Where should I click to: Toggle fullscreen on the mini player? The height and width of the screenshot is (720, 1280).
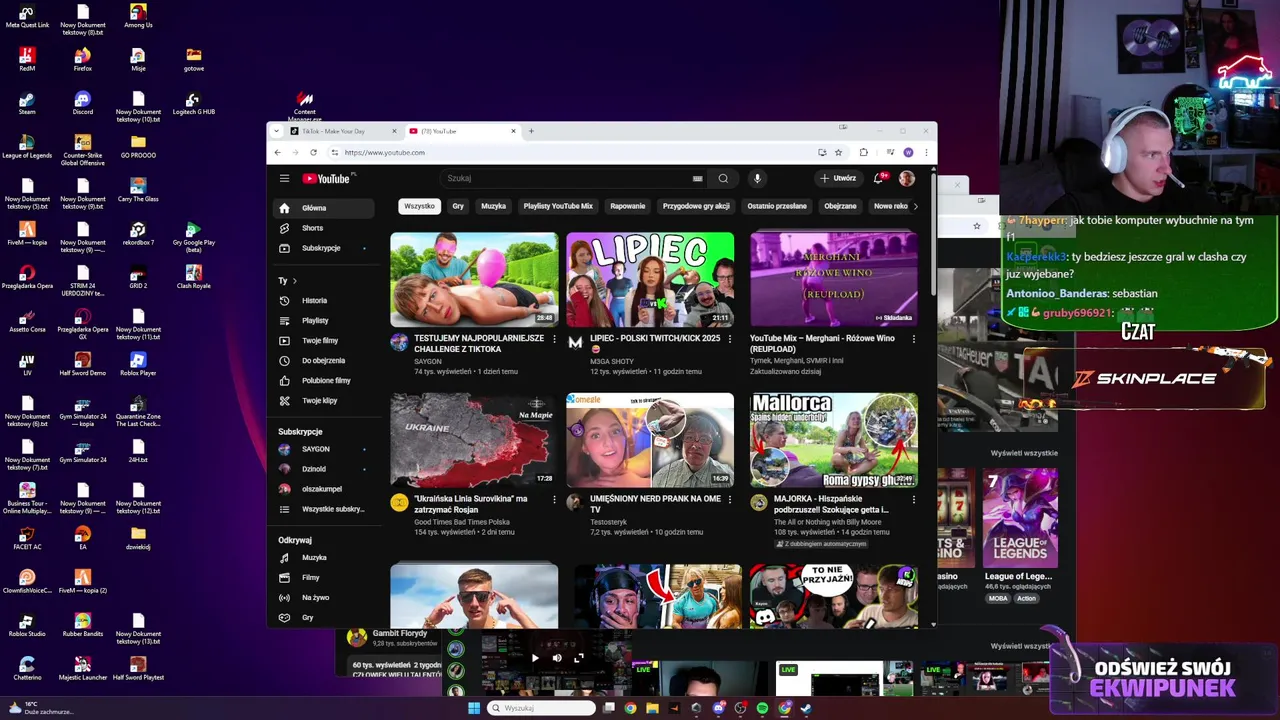(x=578, y=658)
